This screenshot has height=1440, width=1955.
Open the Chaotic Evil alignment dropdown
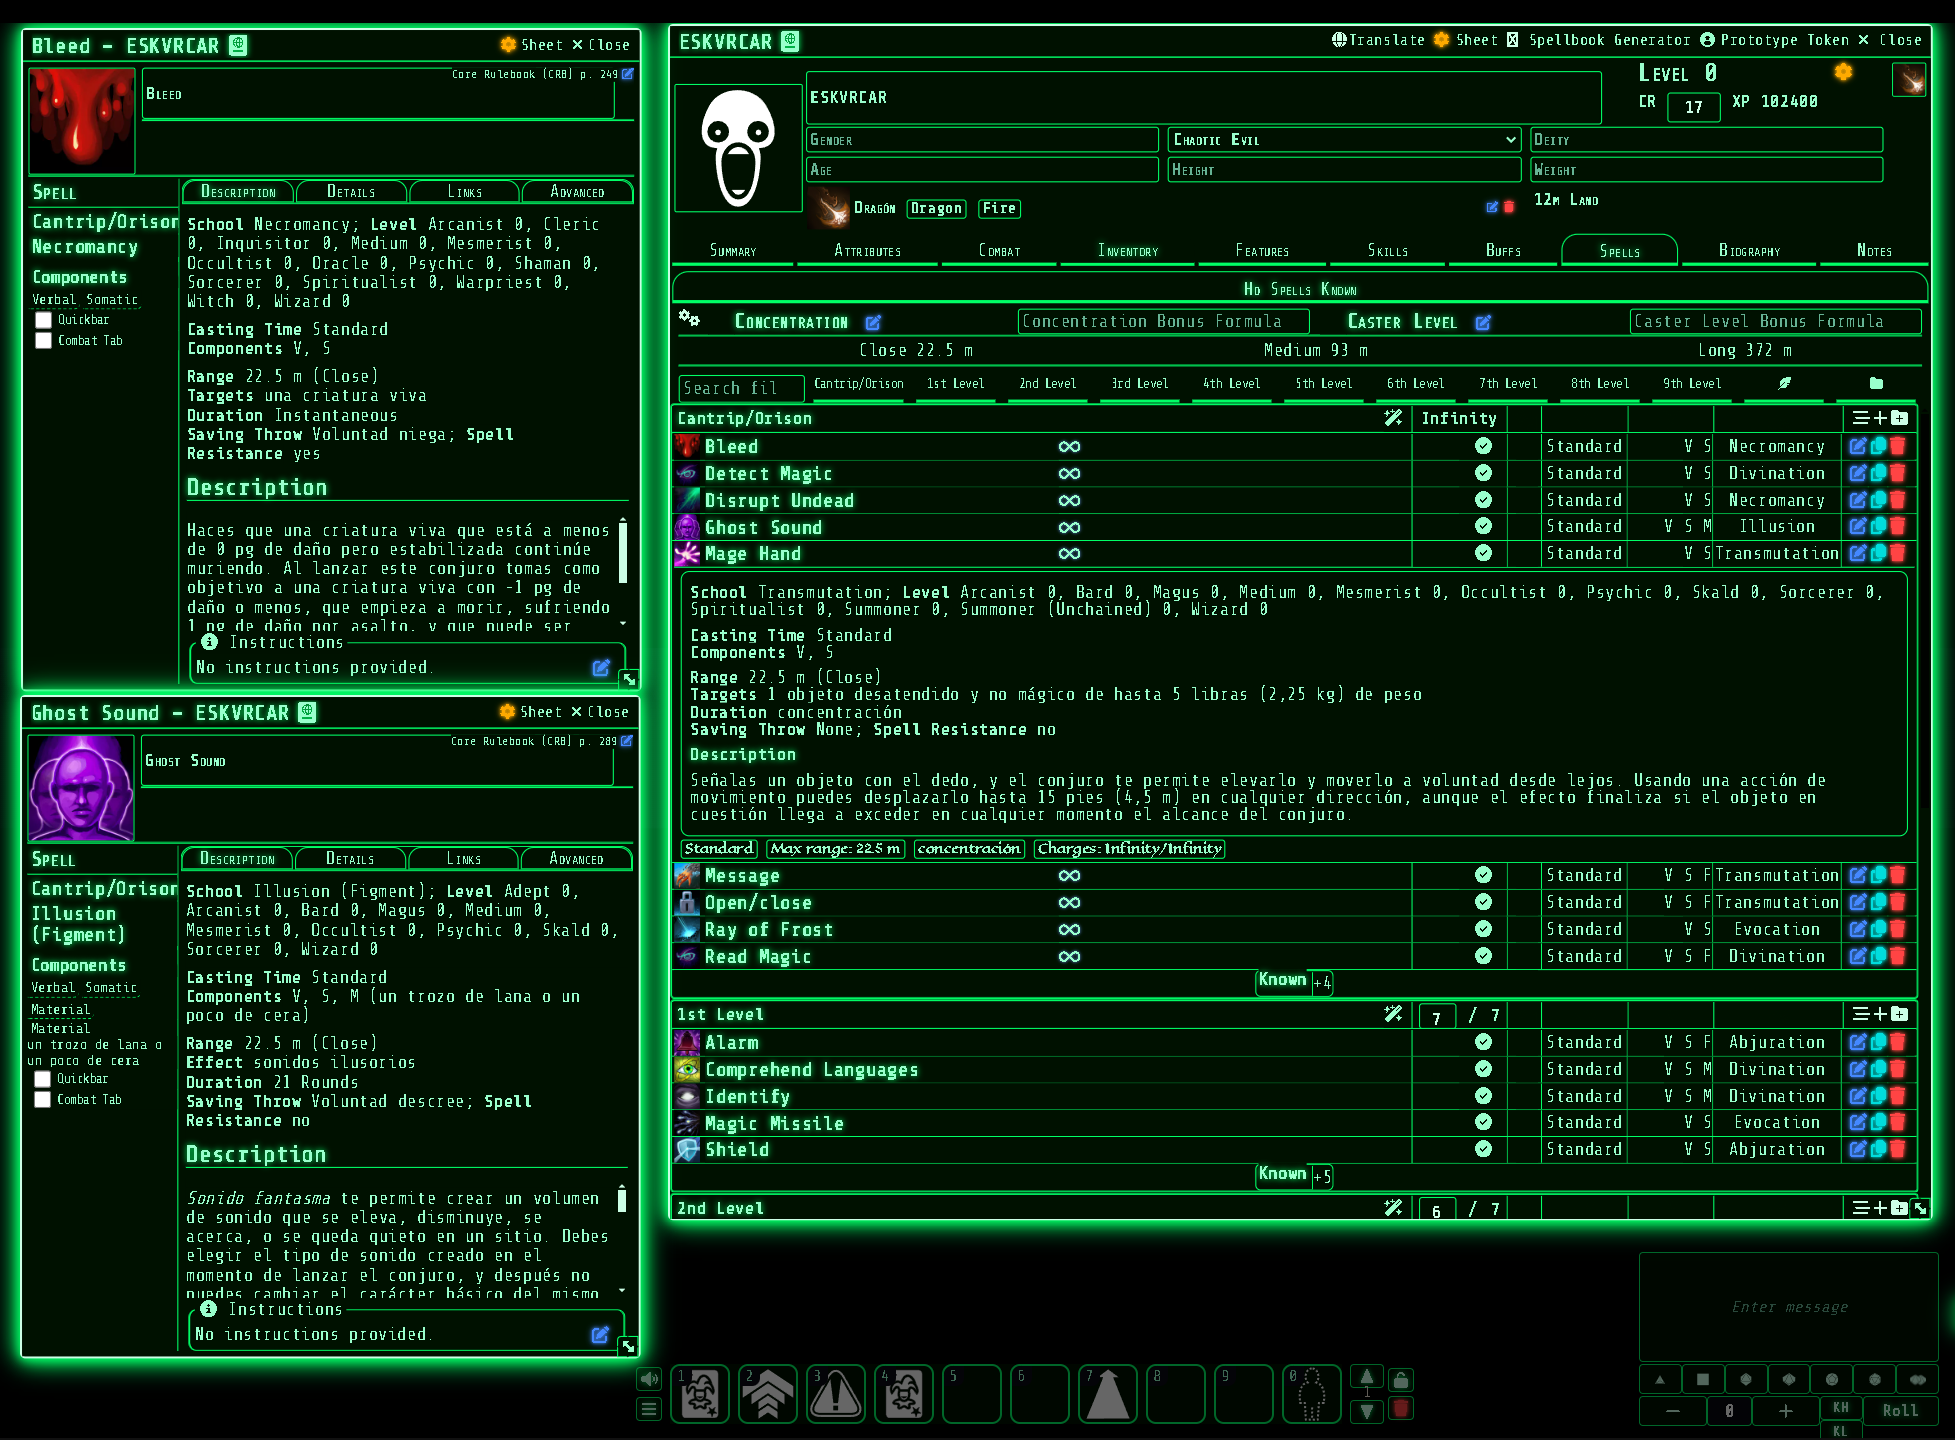pos(1344,140)
